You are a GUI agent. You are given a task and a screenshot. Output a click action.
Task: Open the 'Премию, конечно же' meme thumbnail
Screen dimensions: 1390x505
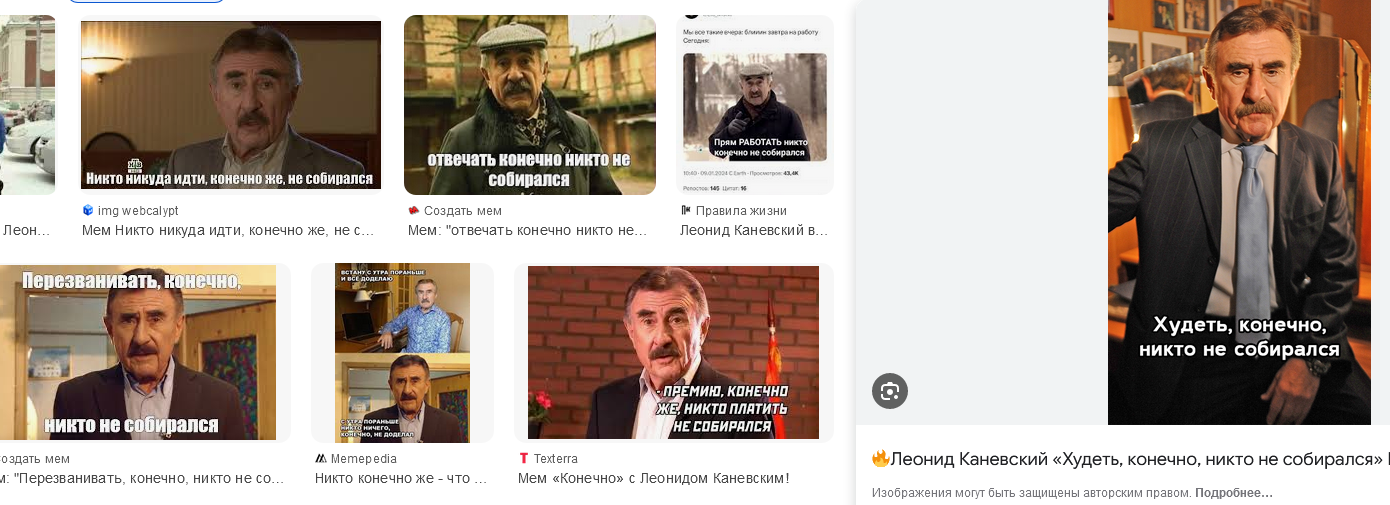coord(673,352)
